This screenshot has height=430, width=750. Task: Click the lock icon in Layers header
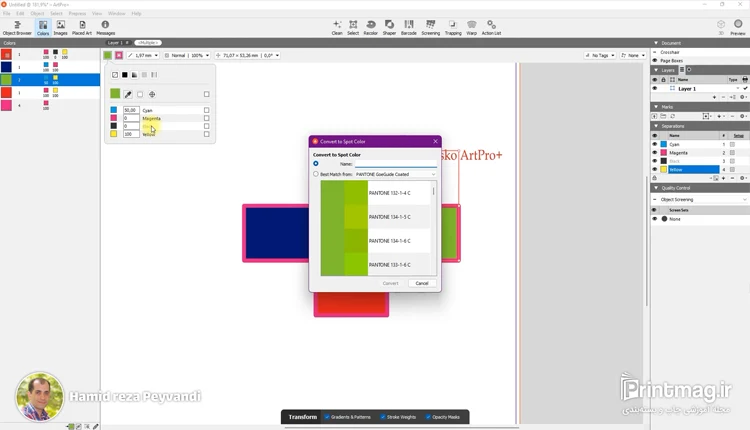pos(663,79)
